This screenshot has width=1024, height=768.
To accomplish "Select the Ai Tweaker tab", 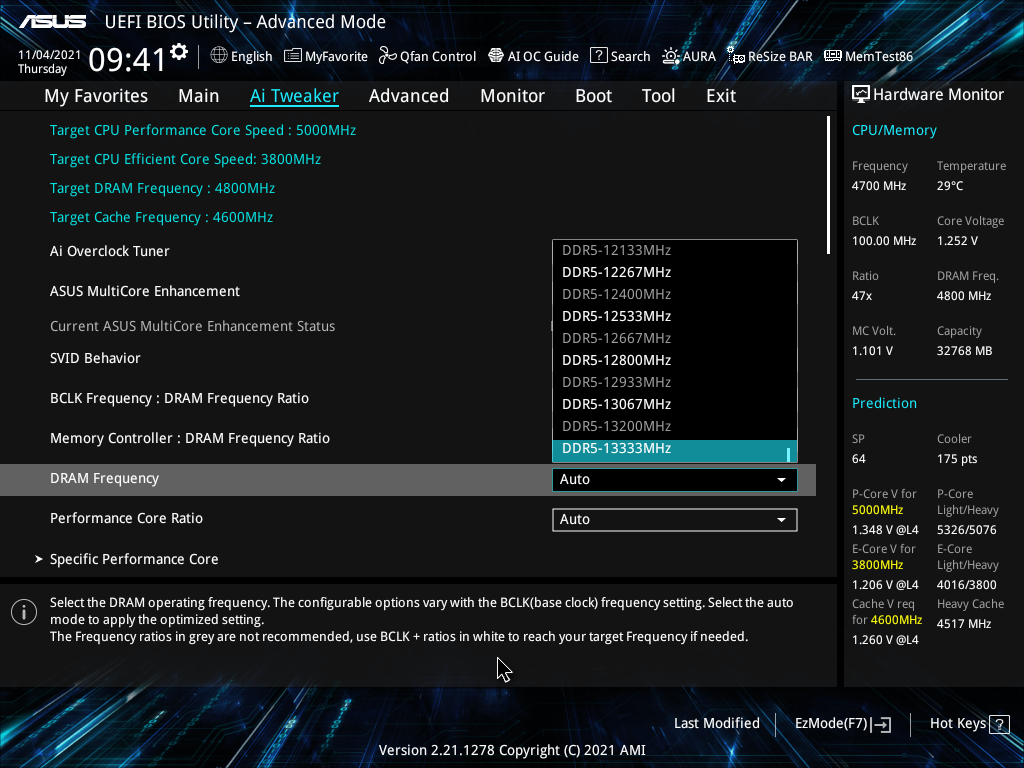I will [294, 96].
